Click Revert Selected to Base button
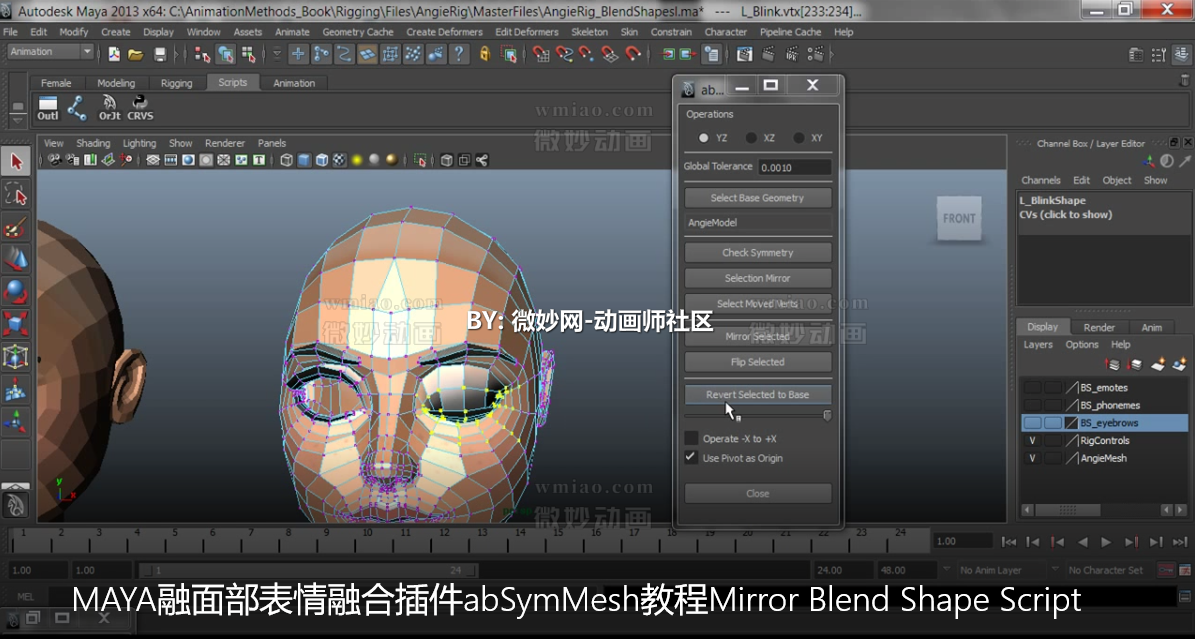Viewport: 1195px width, 639px height. [758, 394]
